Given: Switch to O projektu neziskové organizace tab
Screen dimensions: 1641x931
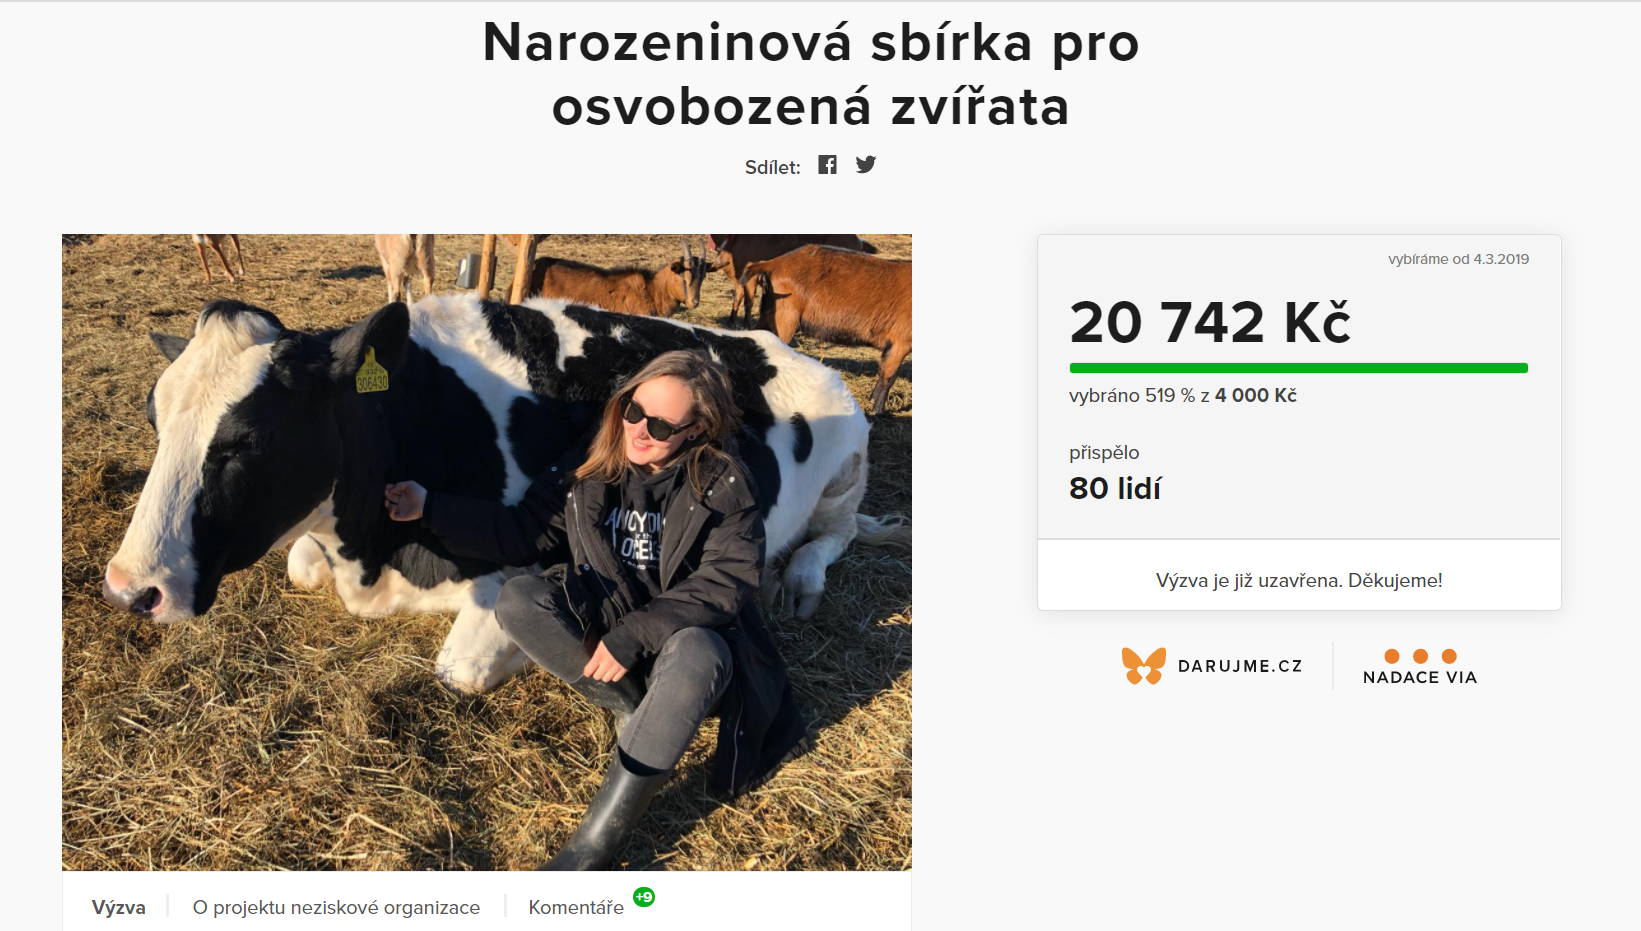Looking at the screenshot, I should click(336, 907).
